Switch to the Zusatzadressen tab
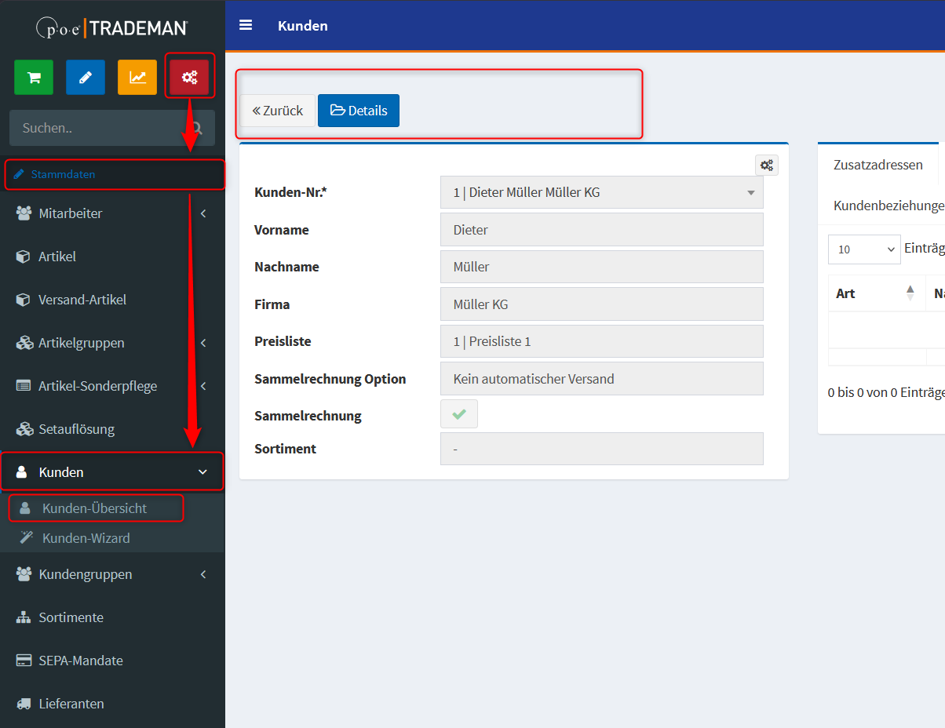 [x=878, y=165]
